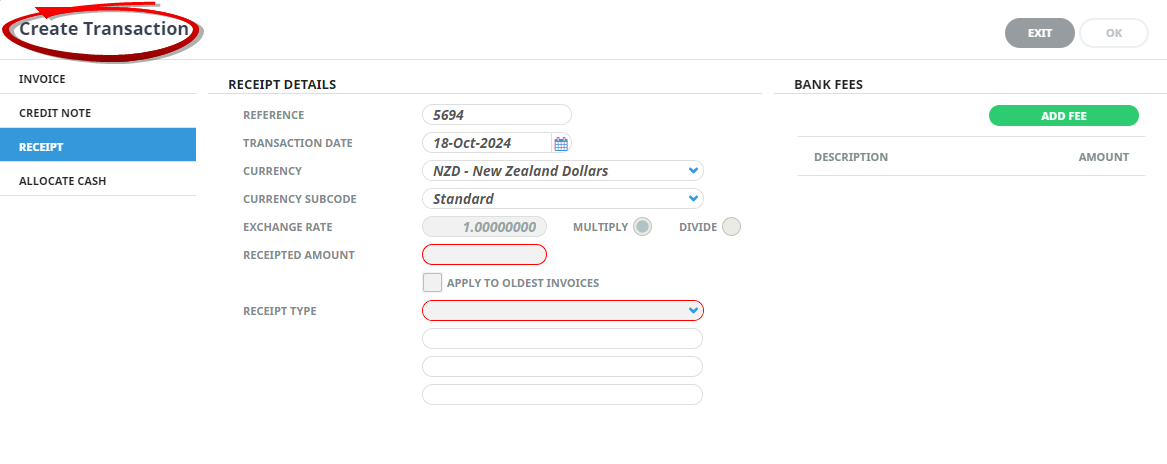Click first blank field below Receipt Type
This screenshot has width=1167, height=464.
click(x=562, y=339)
